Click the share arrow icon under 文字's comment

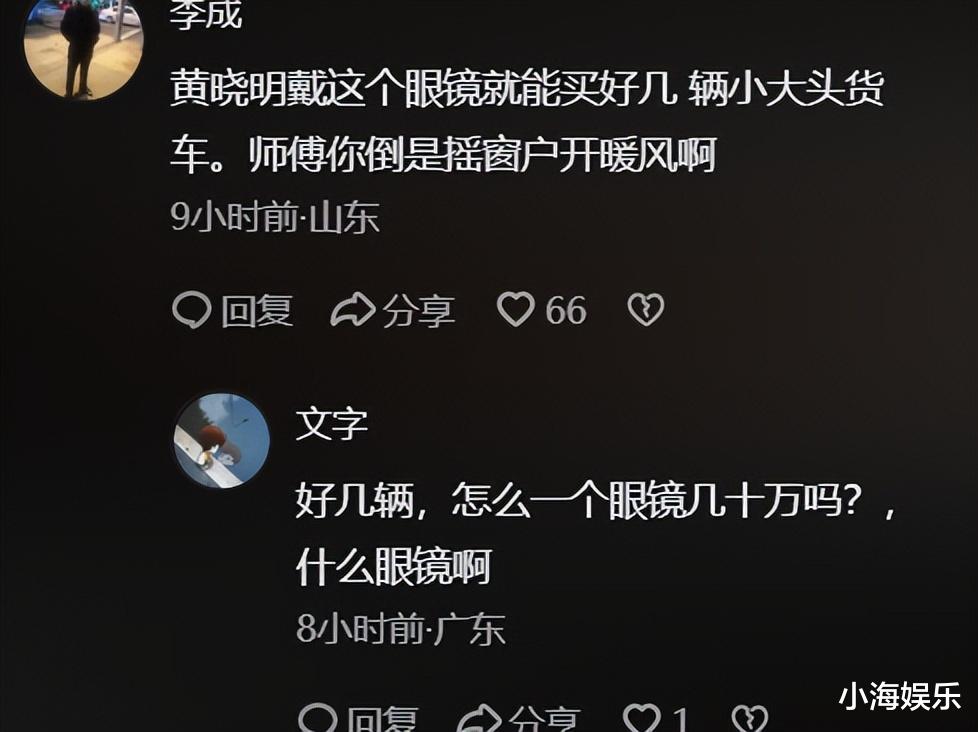[x=479, y=718]
